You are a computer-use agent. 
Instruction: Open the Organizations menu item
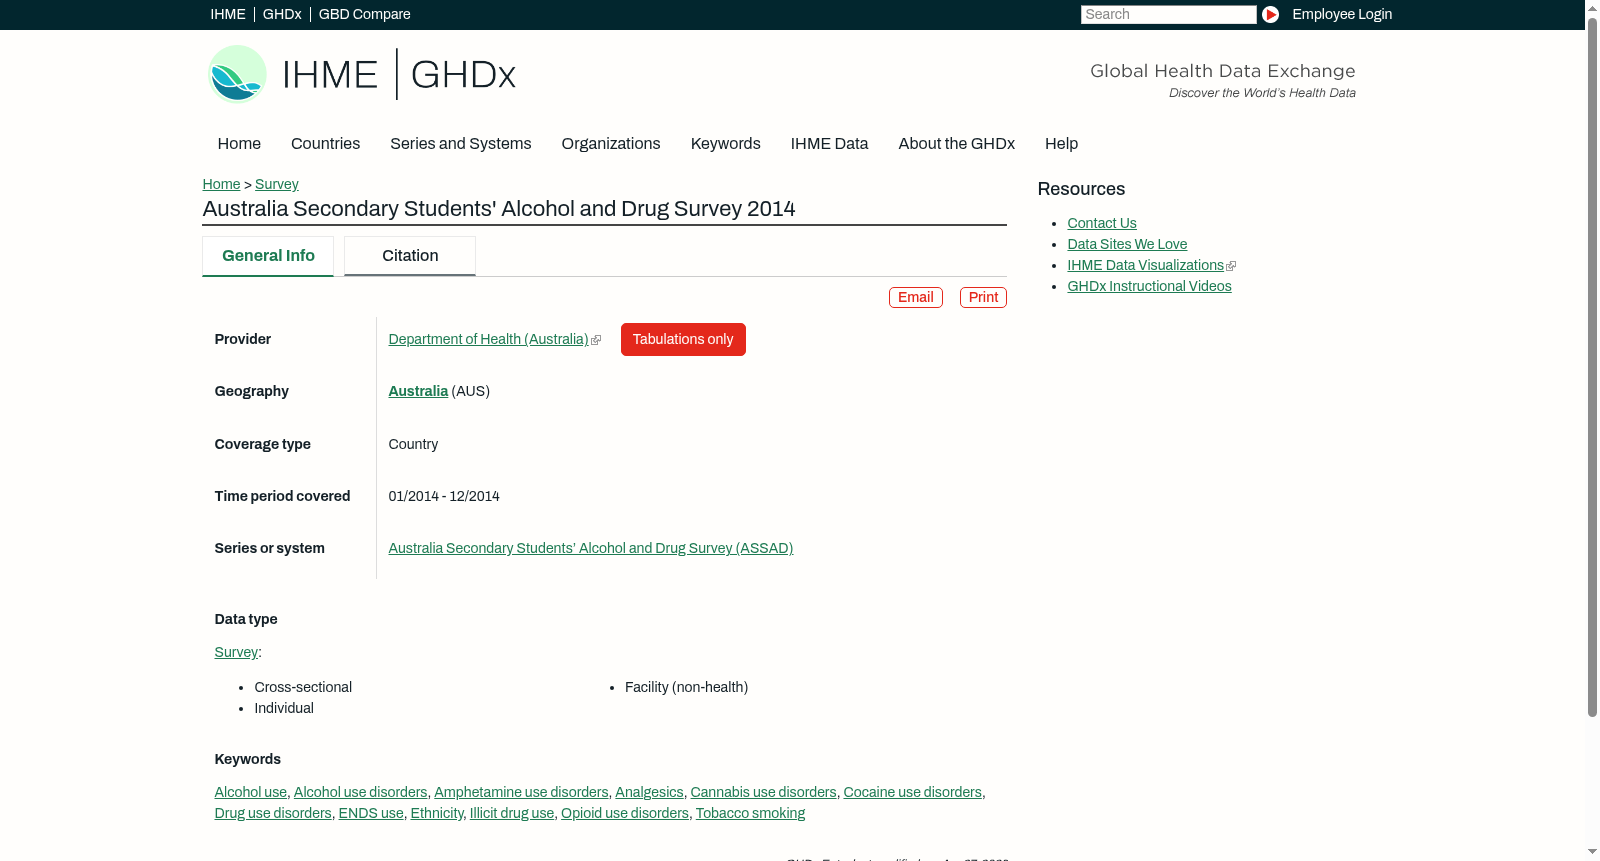(x=611, y=143)
